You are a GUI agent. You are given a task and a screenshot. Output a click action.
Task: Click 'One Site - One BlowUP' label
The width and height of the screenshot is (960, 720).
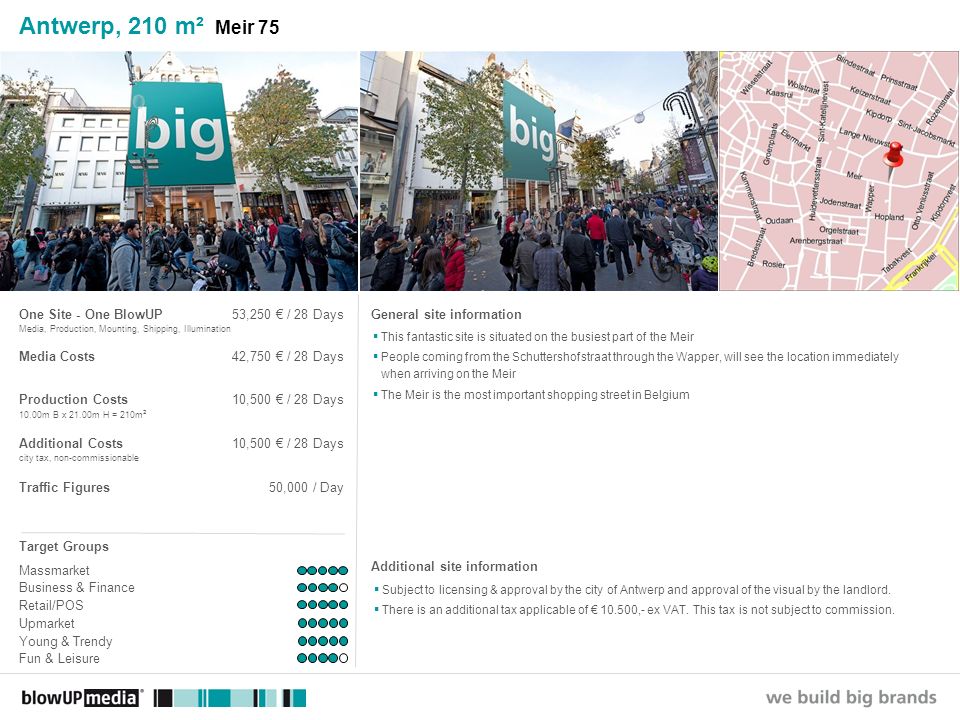click(x=91, y=314)
